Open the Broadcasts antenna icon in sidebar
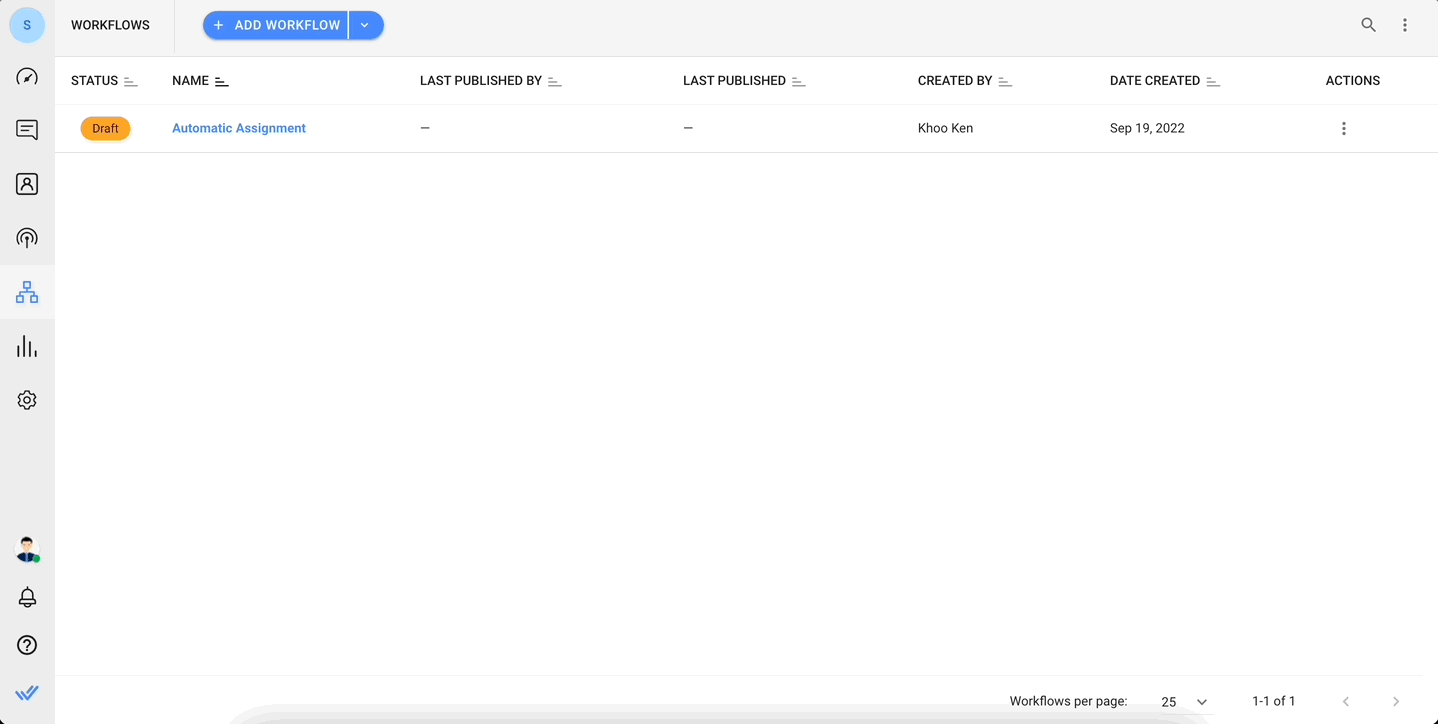Screen dimensions: 1438x724 pyautogui.click(x=27, y=238)
